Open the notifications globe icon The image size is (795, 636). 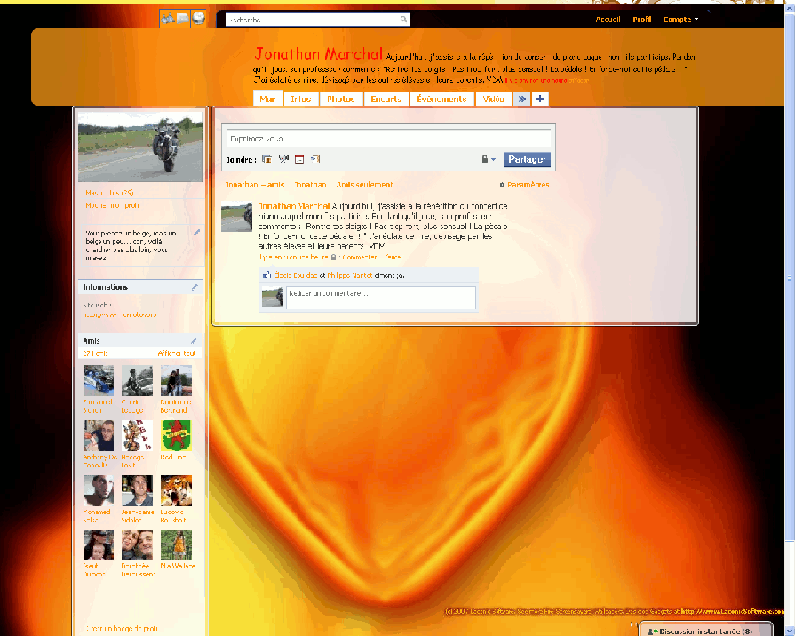click(x=199, y=19)
